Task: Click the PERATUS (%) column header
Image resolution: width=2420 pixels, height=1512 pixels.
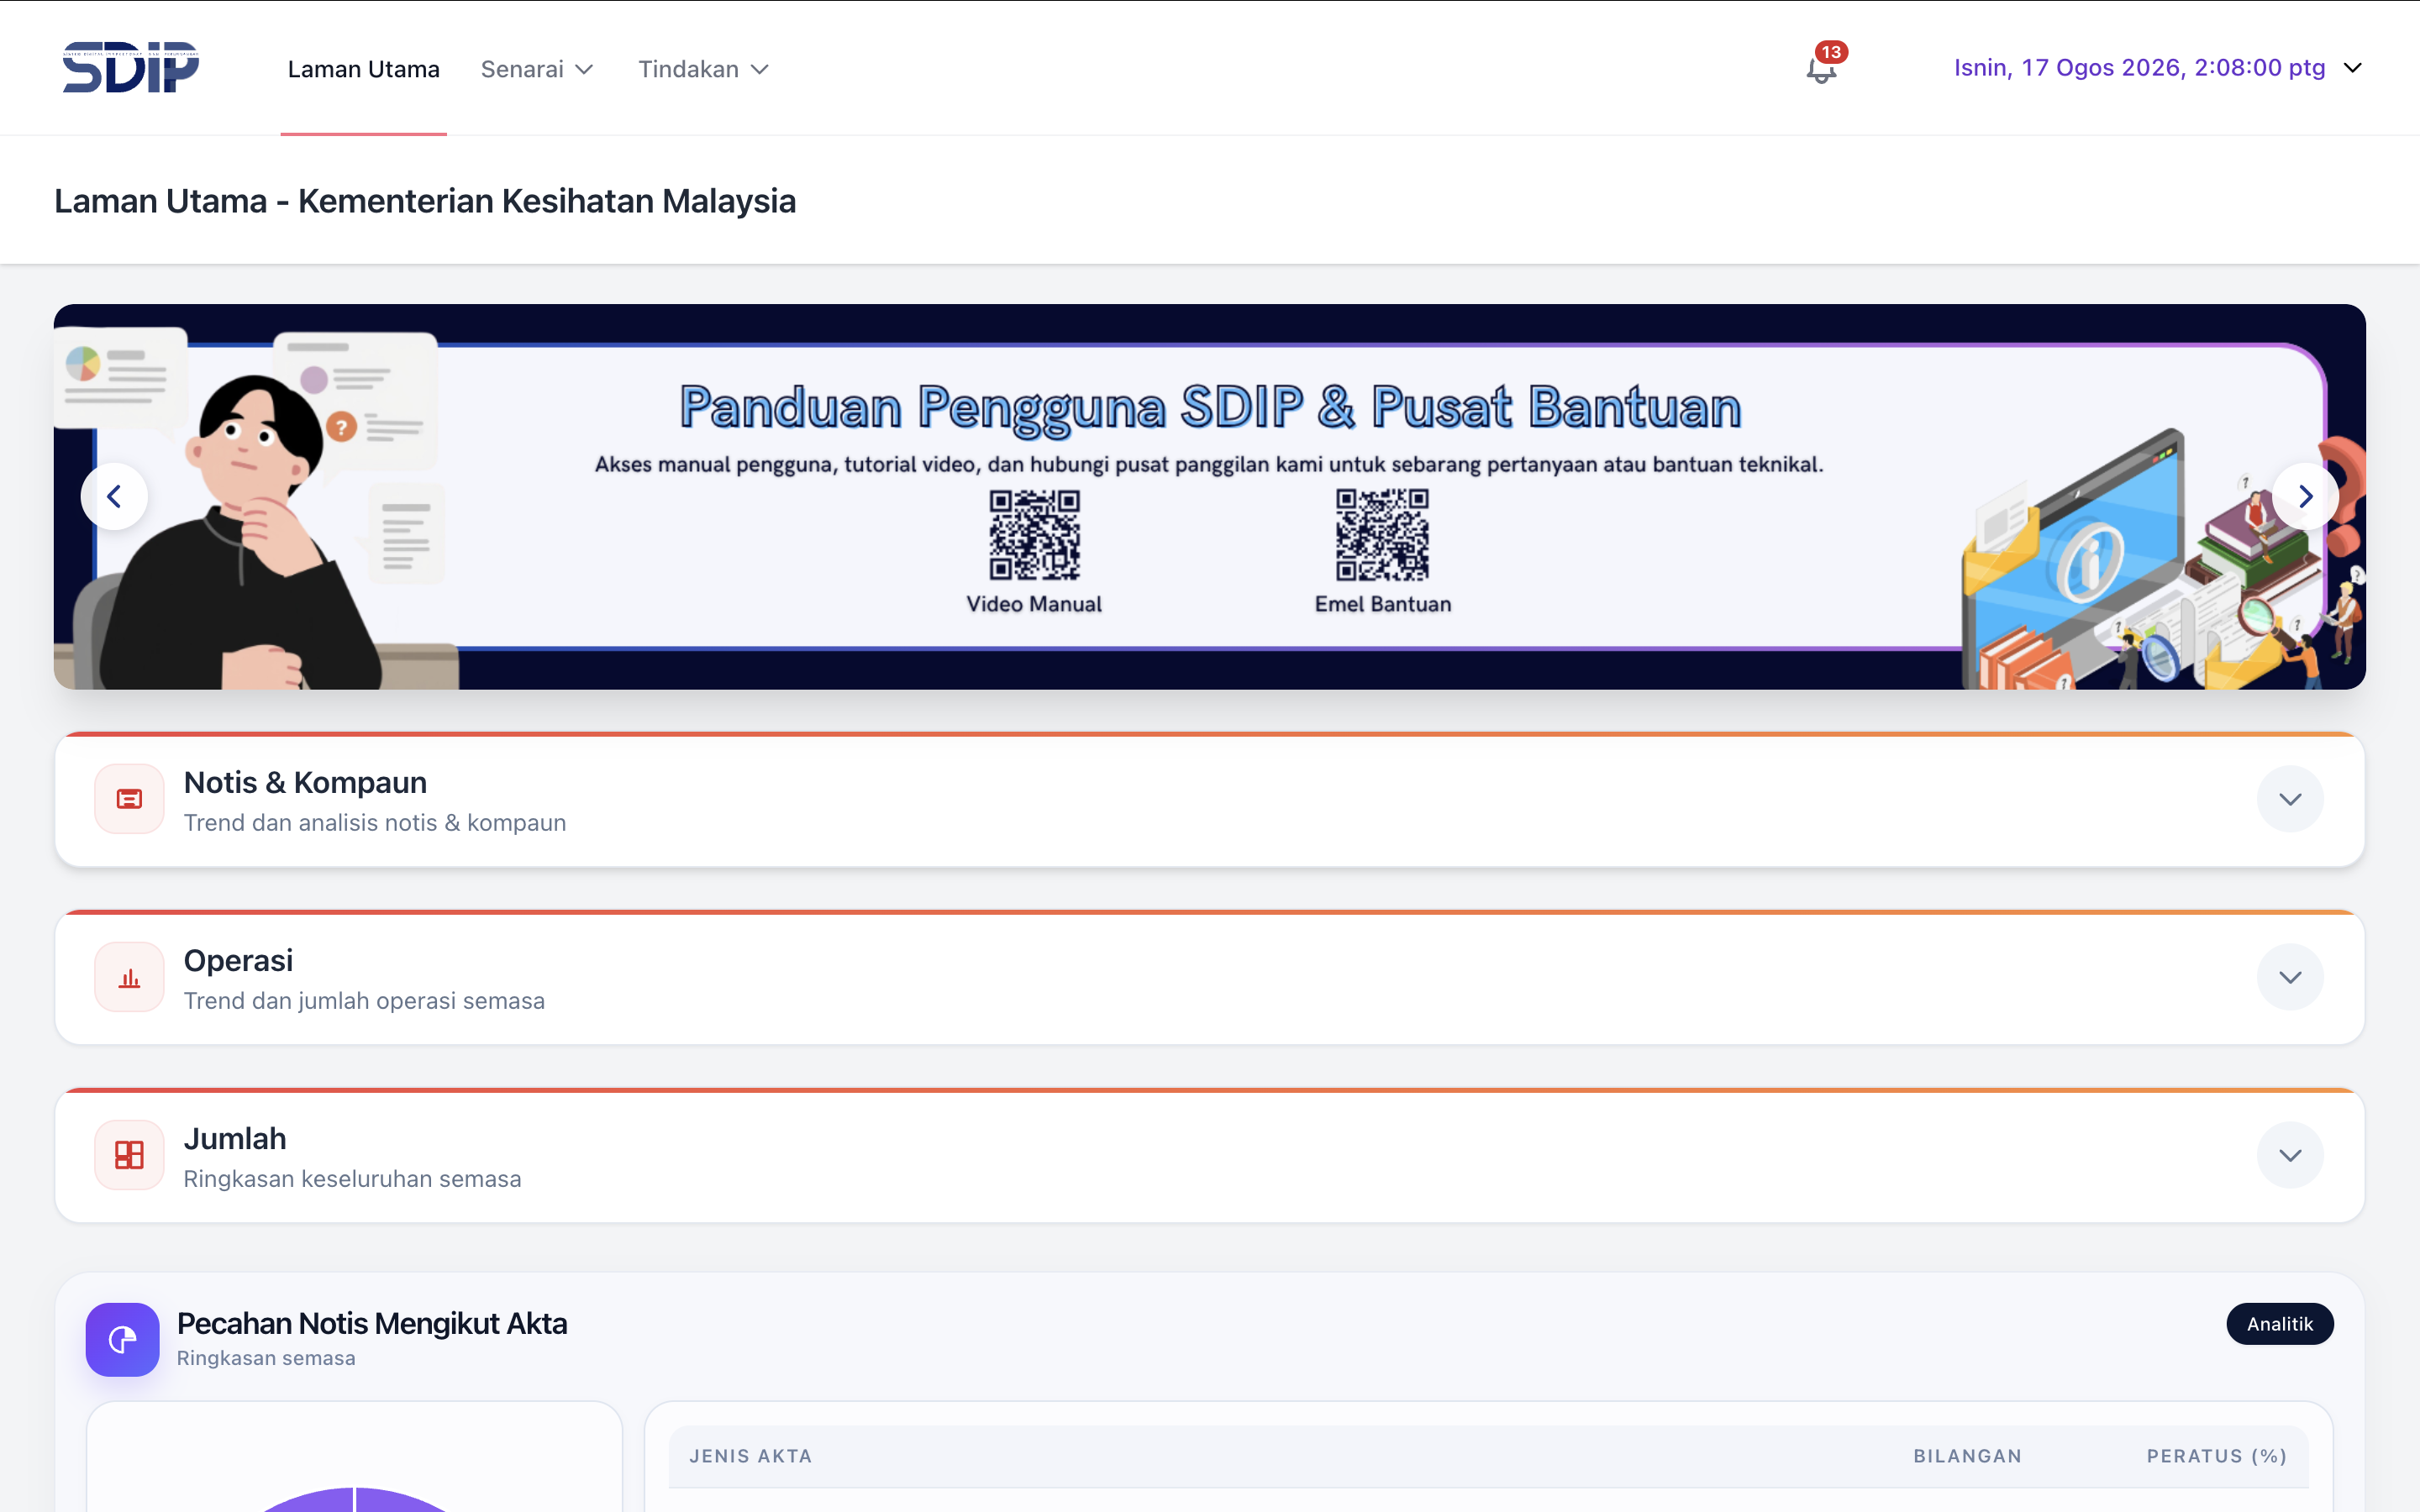Action: 2217,1456
